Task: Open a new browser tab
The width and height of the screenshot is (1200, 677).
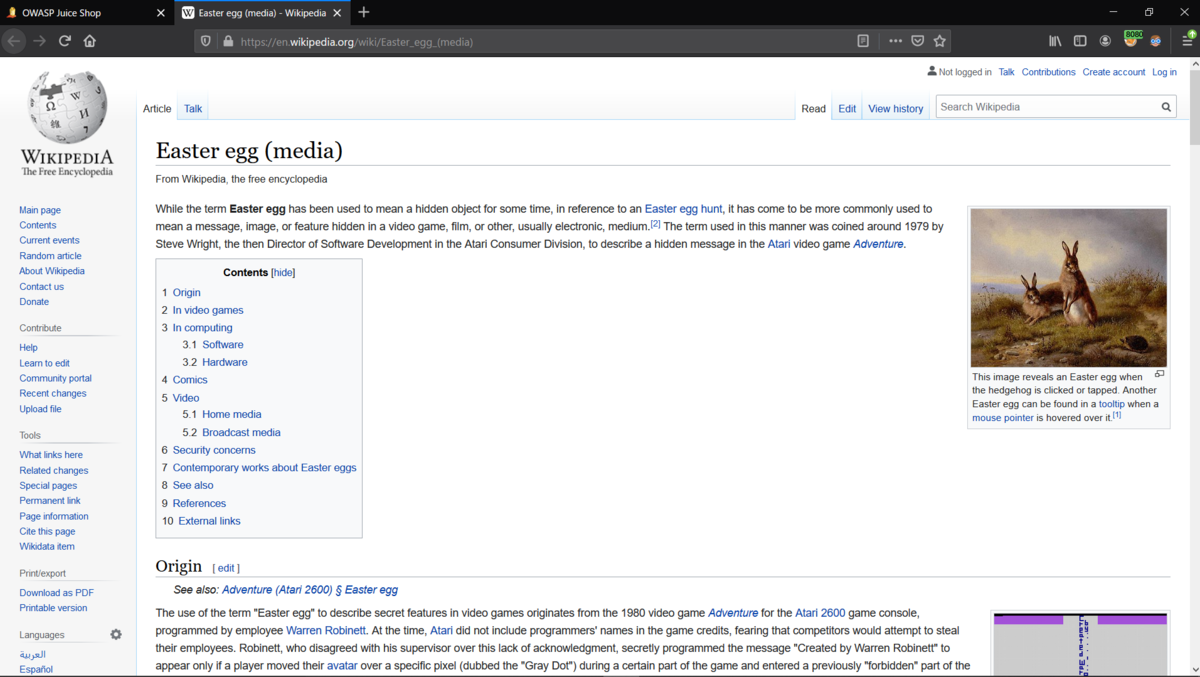Action: click(x=364, y=13)
